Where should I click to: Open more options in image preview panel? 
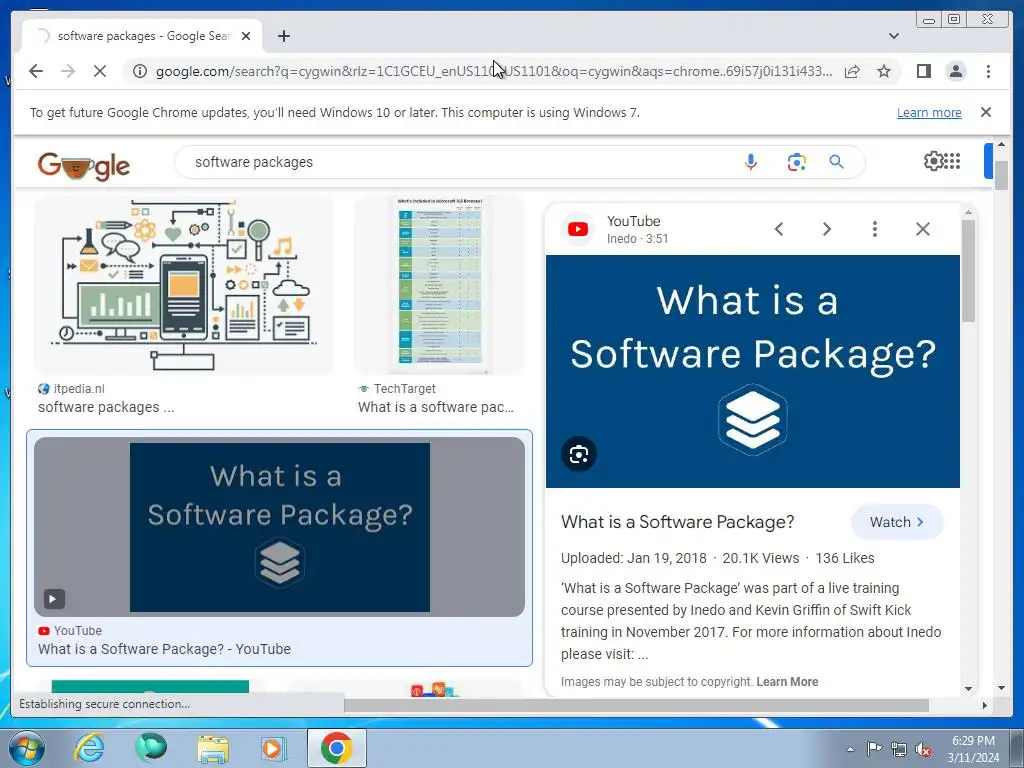coord(874,229)
